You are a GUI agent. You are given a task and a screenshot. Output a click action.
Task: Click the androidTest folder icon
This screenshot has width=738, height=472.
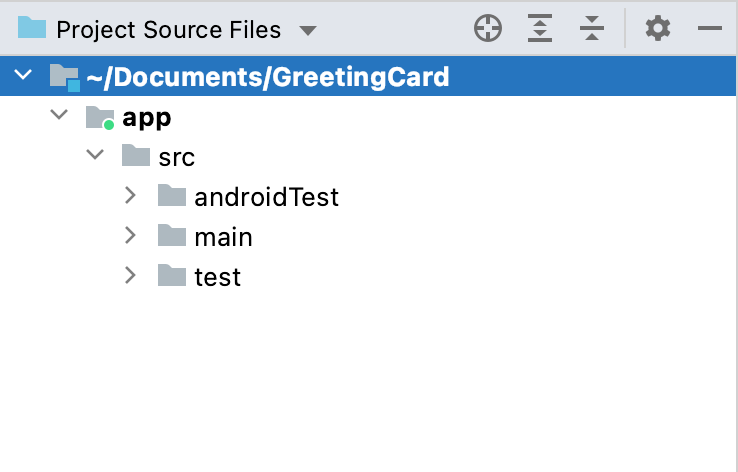pyautogui.click(x=172, y=196)
